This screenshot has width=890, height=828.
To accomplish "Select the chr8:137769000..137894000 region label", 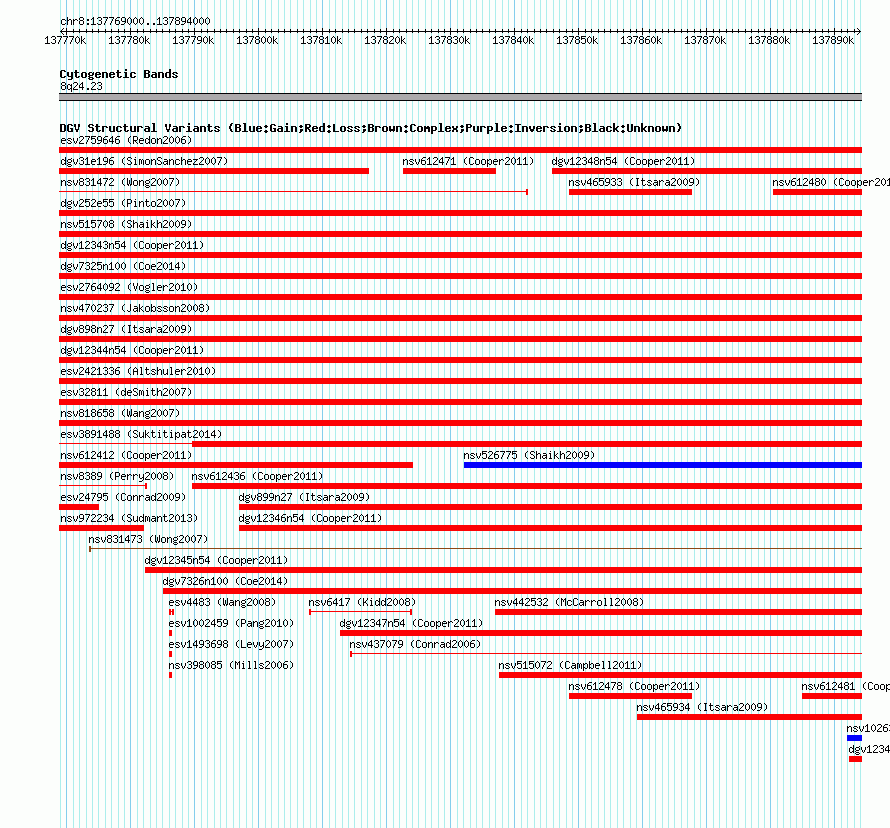I will point(135,21).
